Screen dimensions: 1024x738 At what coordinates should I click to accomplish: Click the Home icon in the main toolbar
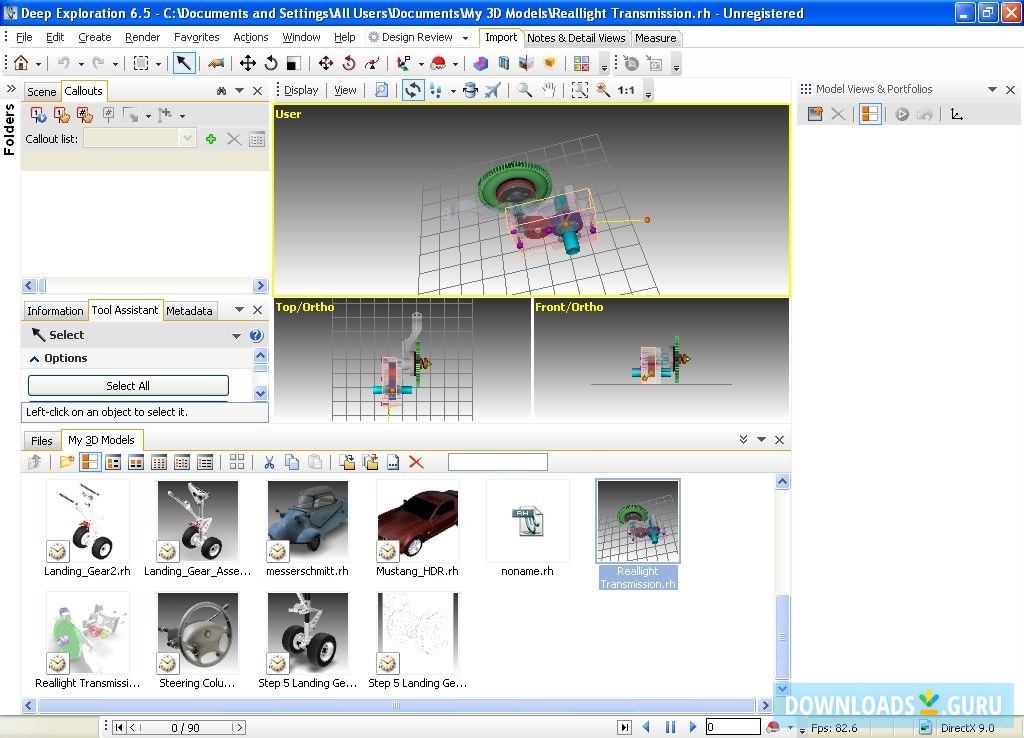pyautogui.click(x=21, y=63)
